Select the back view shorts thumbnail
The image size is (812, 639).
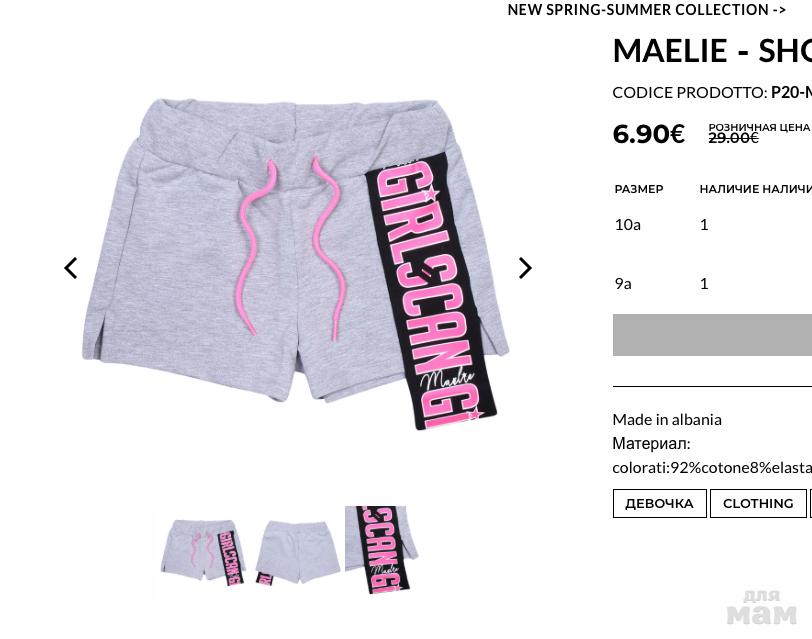coord(297,553)
